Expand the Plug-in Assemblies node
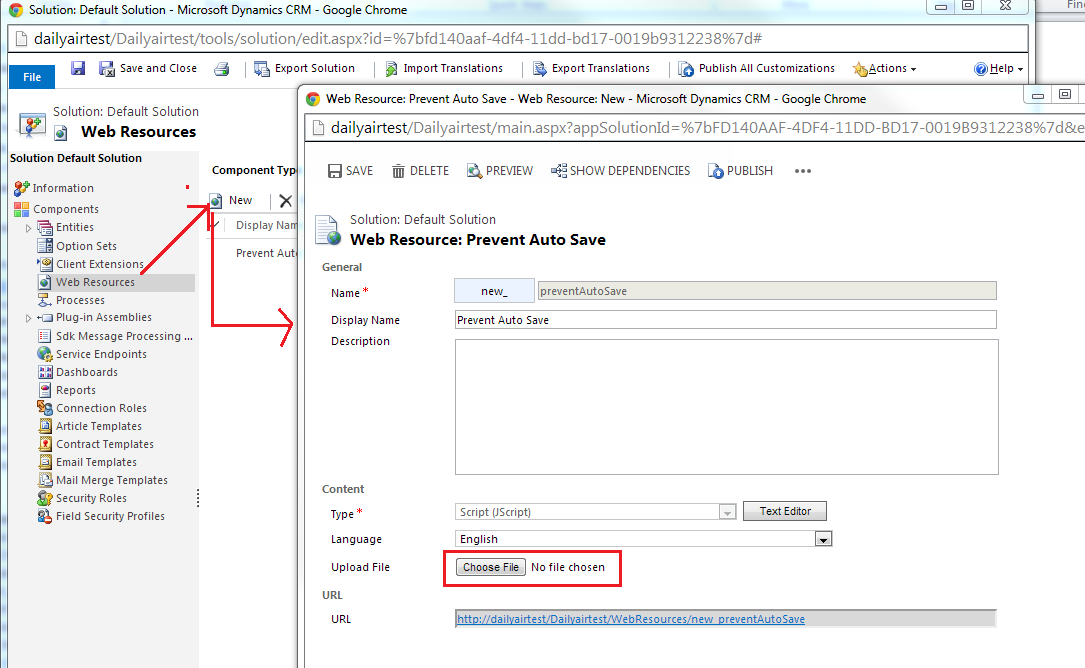The width and height of the screenshot is (1085, 668). [28, 318]
